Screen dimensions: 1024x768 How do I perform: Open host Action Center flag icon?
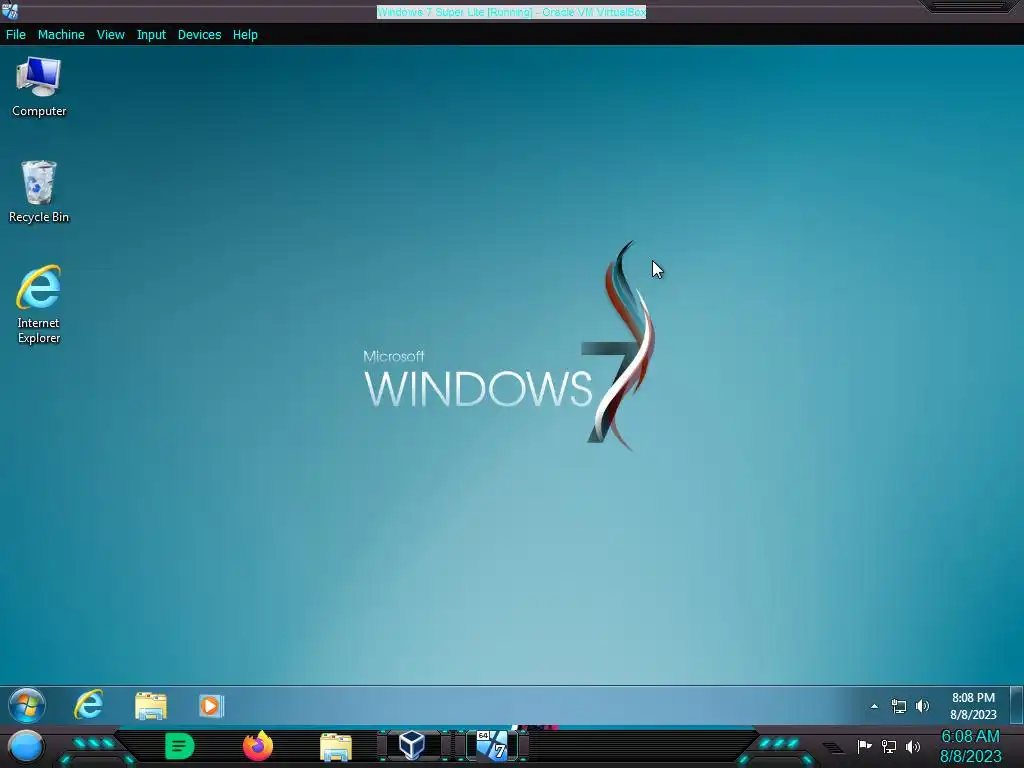(x=864, y=746)
